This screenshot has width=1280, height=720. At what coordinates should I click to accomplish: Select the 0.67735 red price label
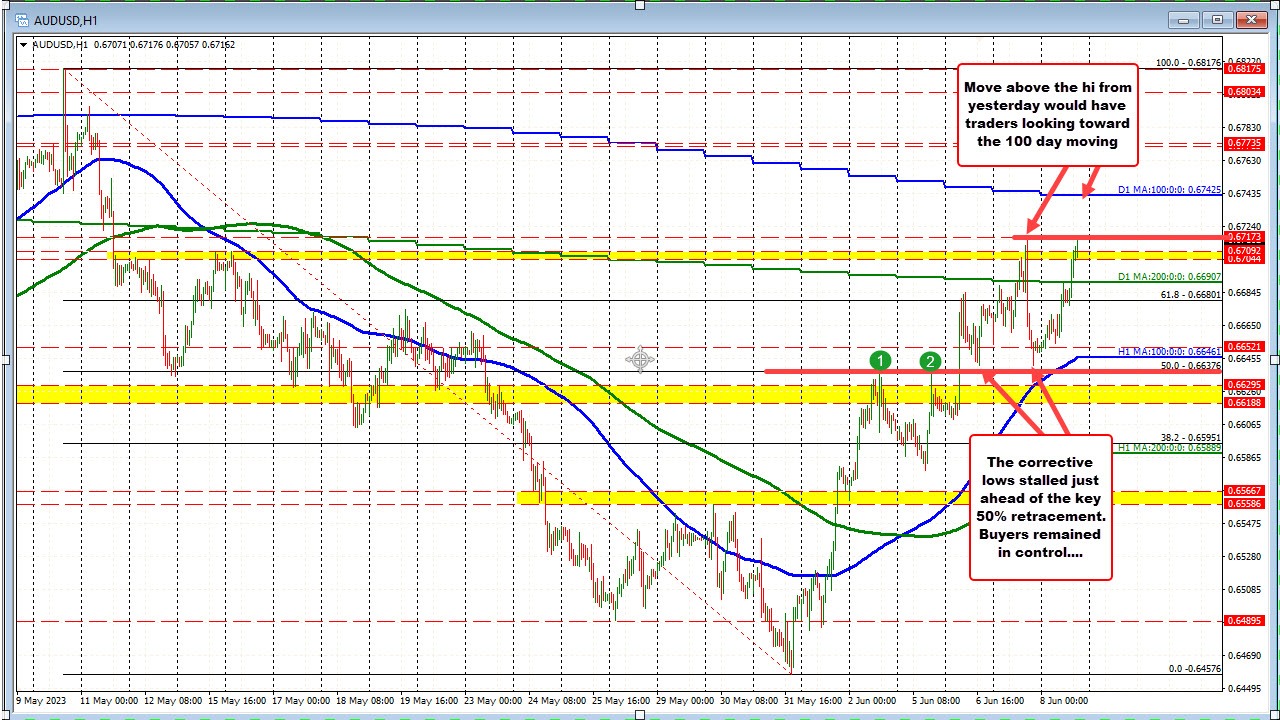point(1244,144)
